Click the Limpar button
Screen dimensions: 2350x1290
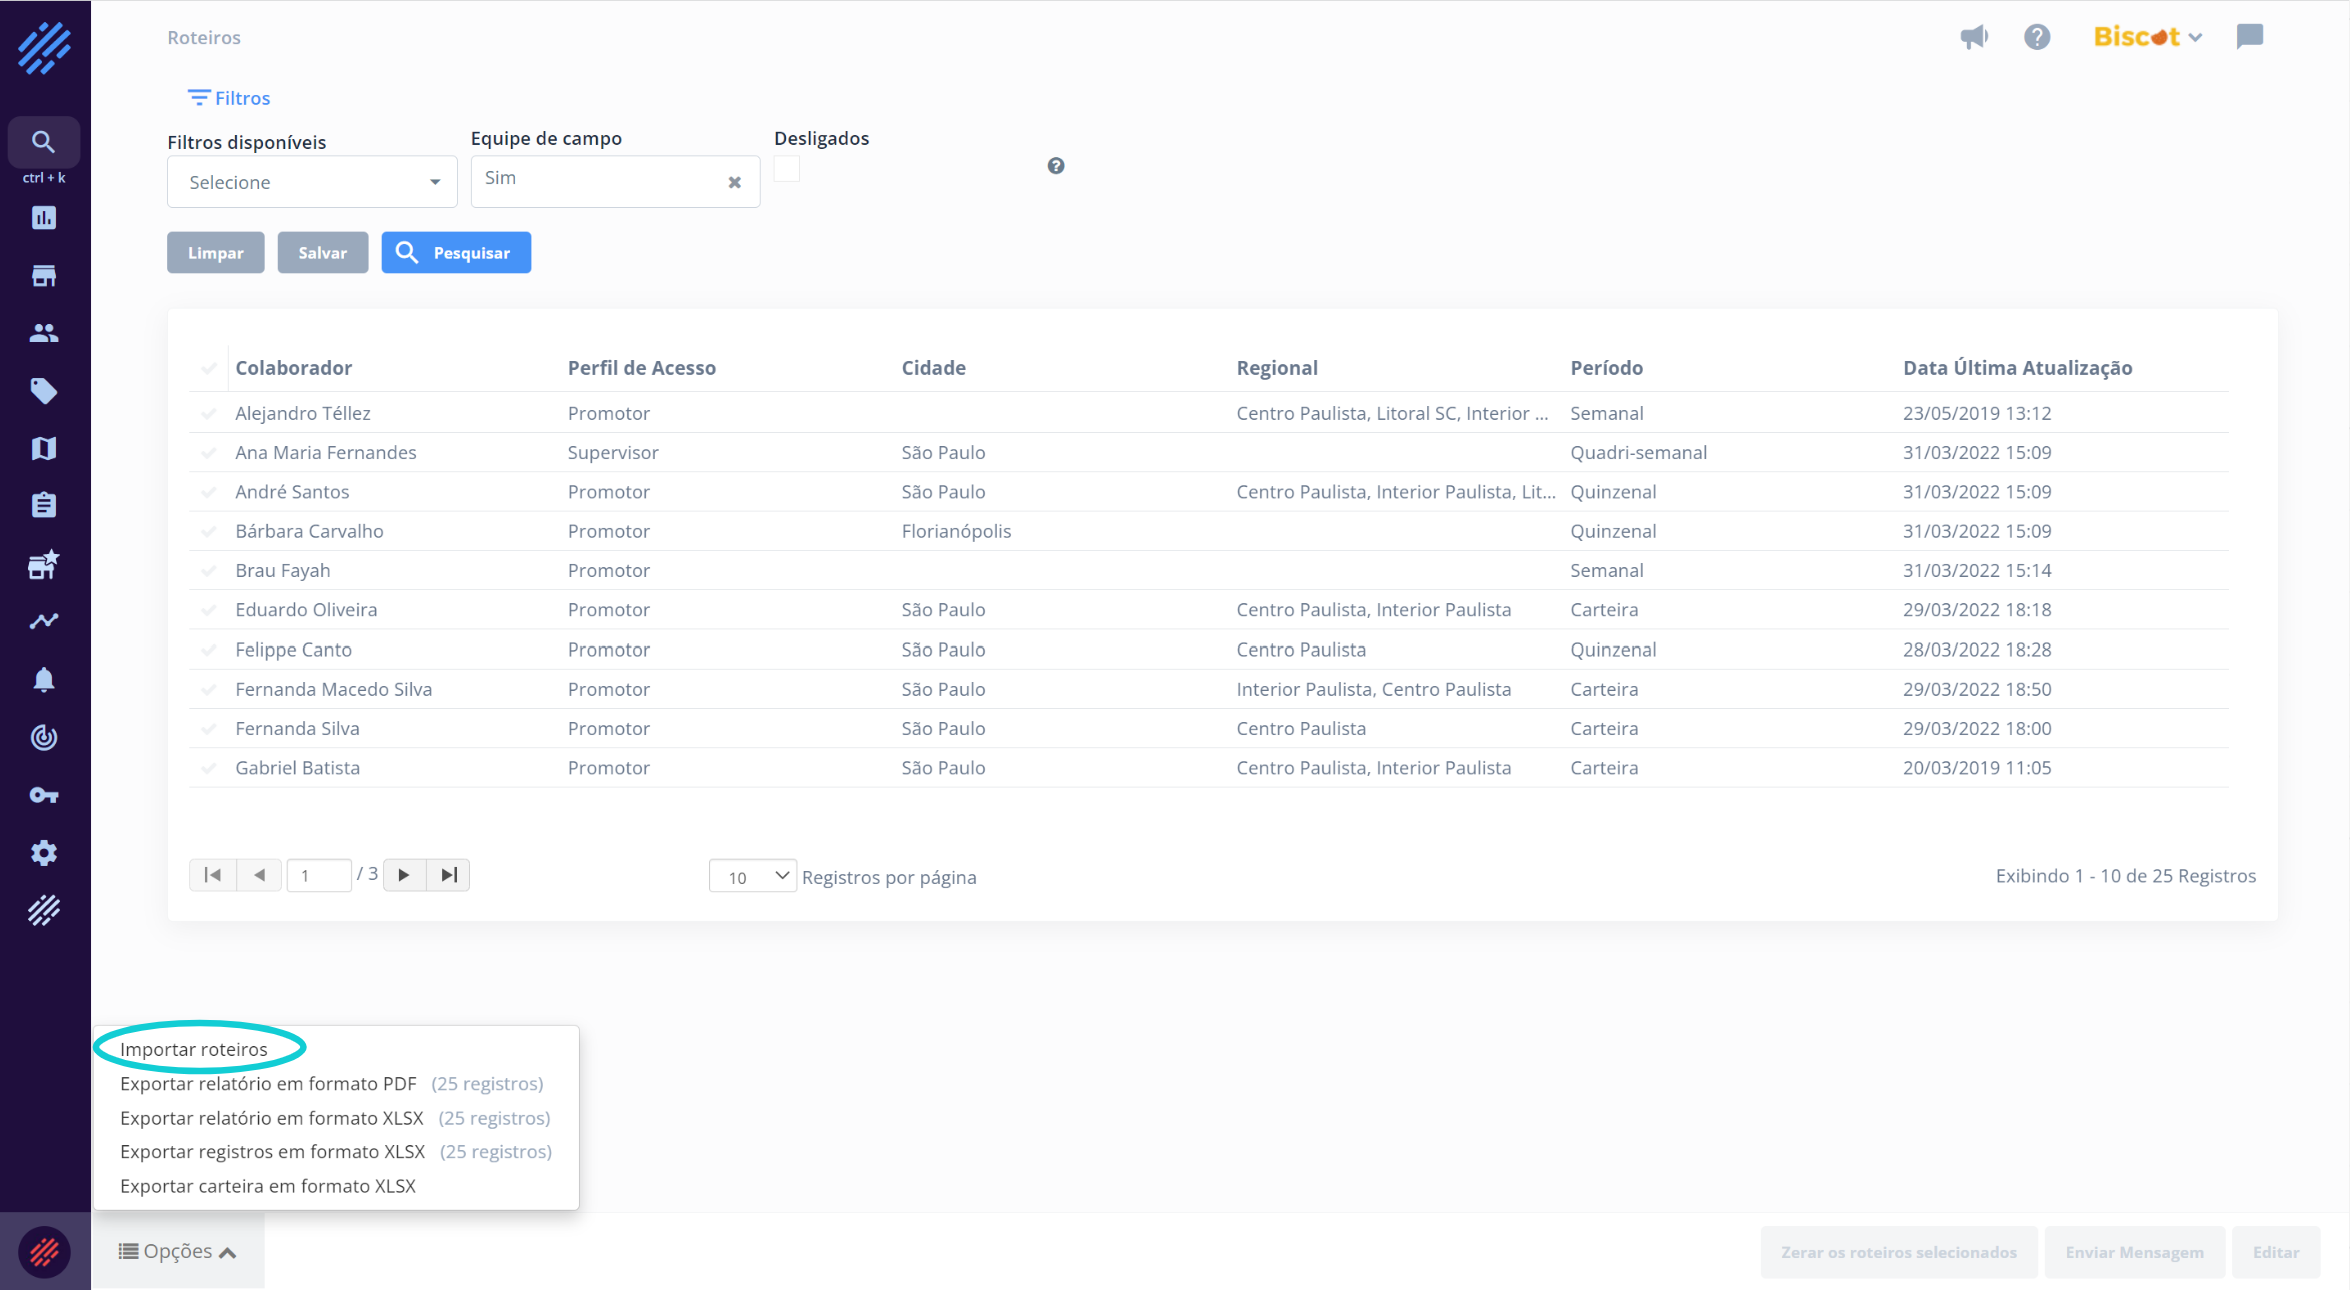[x=215, y=253]
